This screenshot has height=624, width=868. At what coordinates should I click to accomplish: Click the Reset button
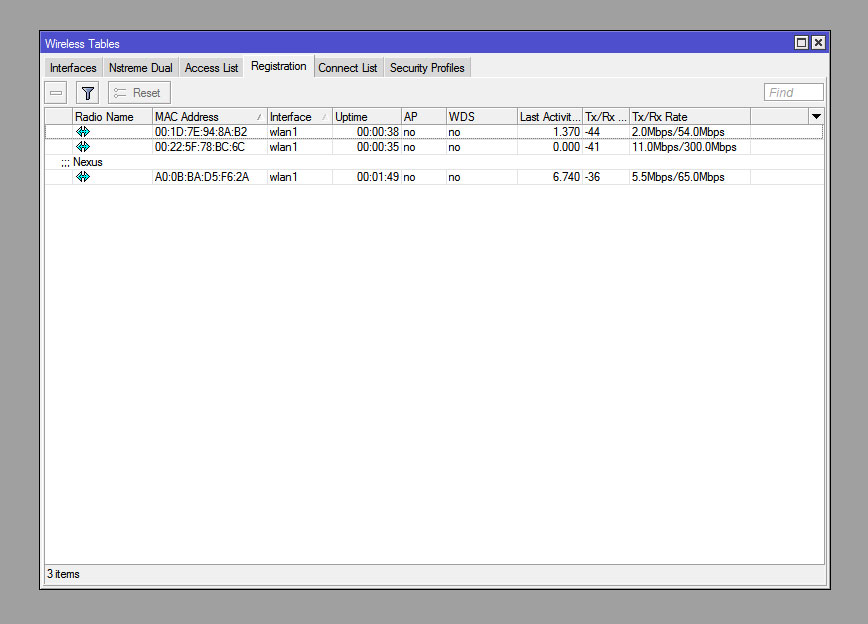[x=139, y=93]
